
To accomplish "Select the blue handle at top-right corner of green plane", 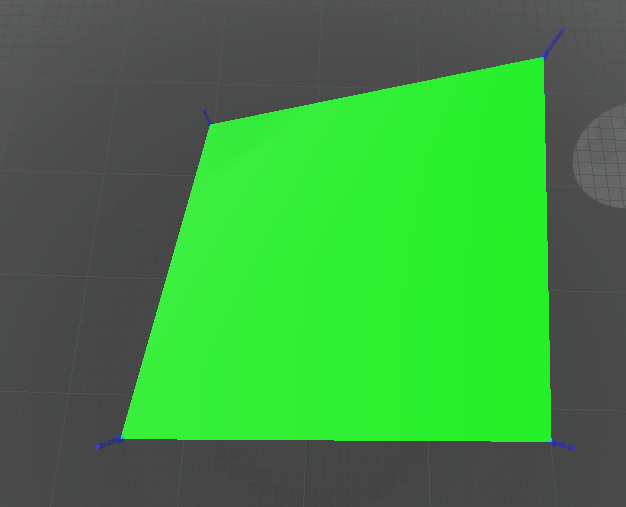I will 553,42.
